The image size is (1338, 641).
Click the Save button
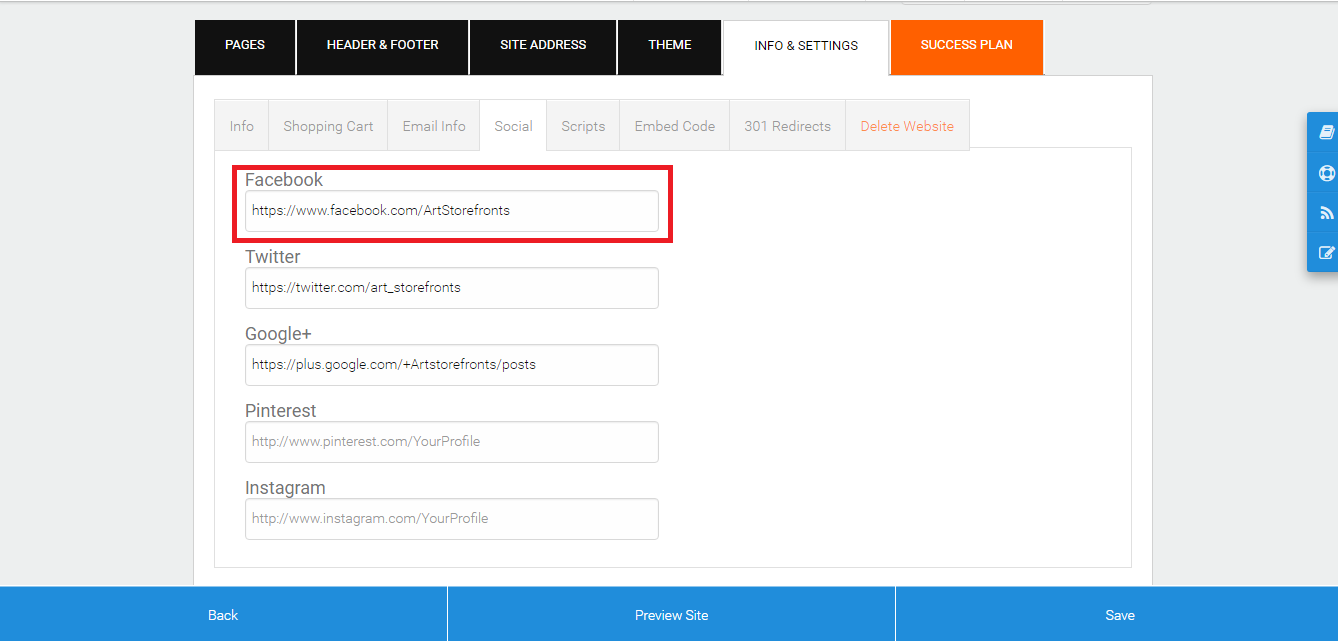coord(1120,614)
